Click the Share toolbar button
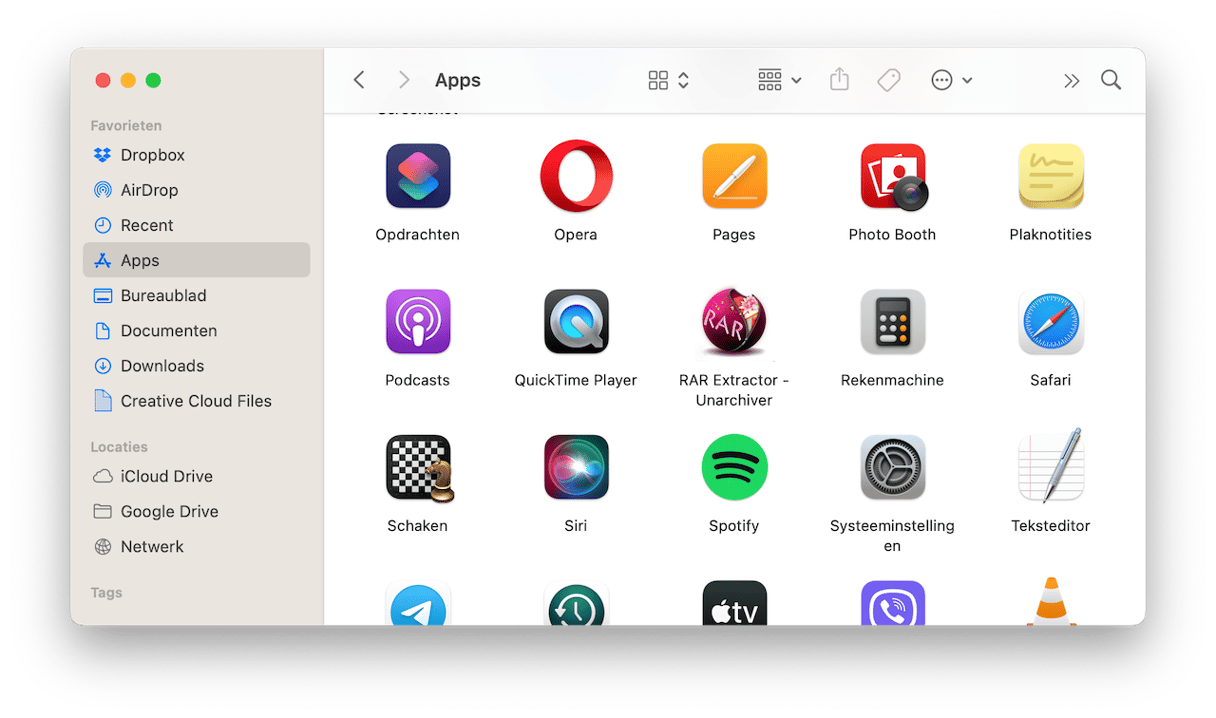The height and width of the screenshot is (718, 1216). coord(839,81)
